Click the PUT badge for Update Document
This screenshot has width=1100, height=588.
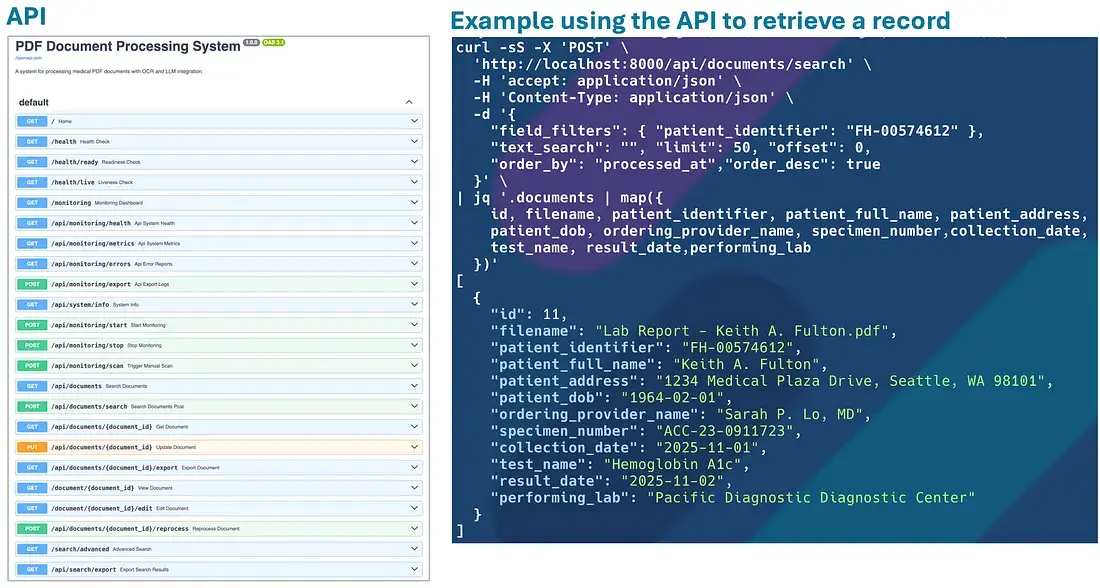(32, 447)
